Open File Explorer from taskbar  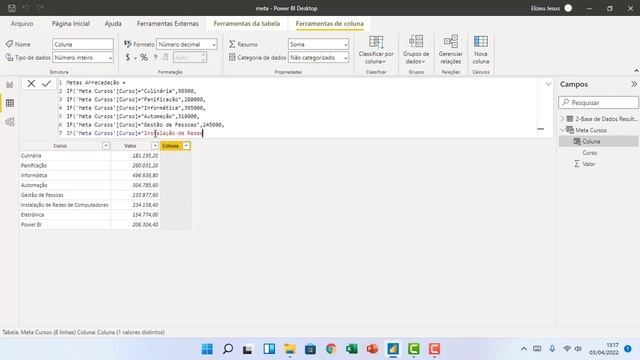pos(290,349)
